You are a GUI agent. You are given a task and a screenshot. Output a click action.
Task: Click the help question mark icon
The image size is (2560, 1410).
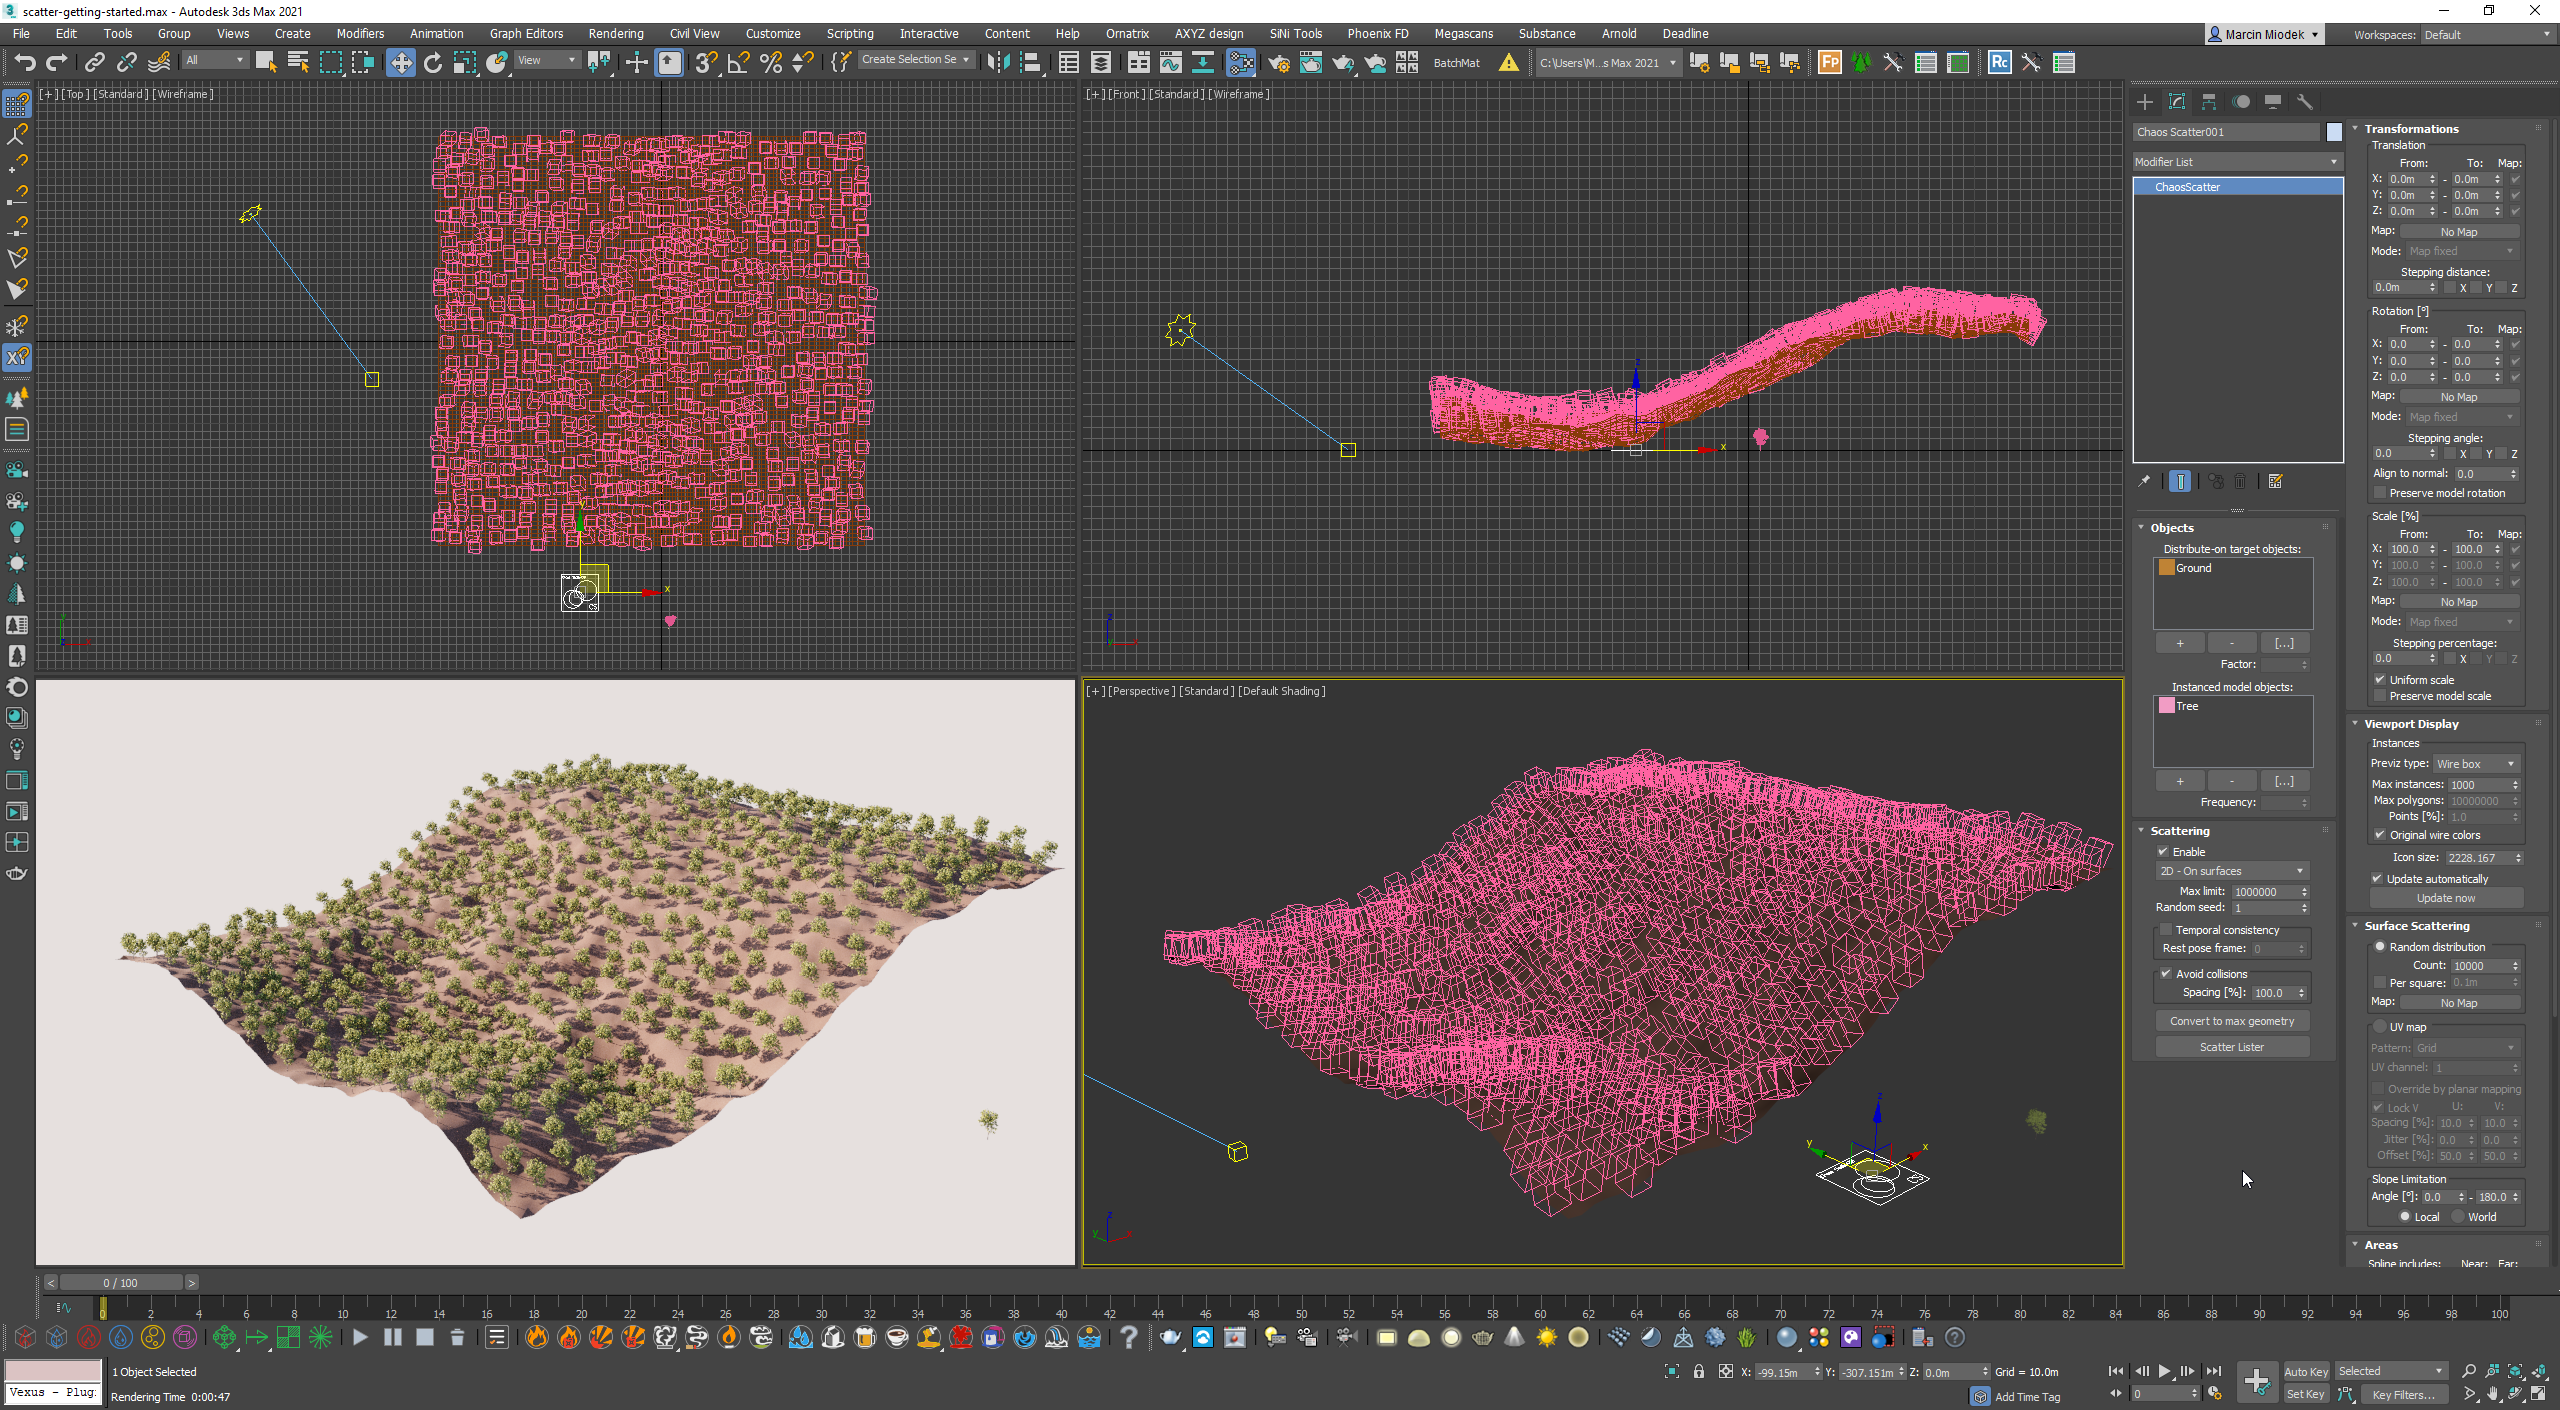(1129, 1337)
